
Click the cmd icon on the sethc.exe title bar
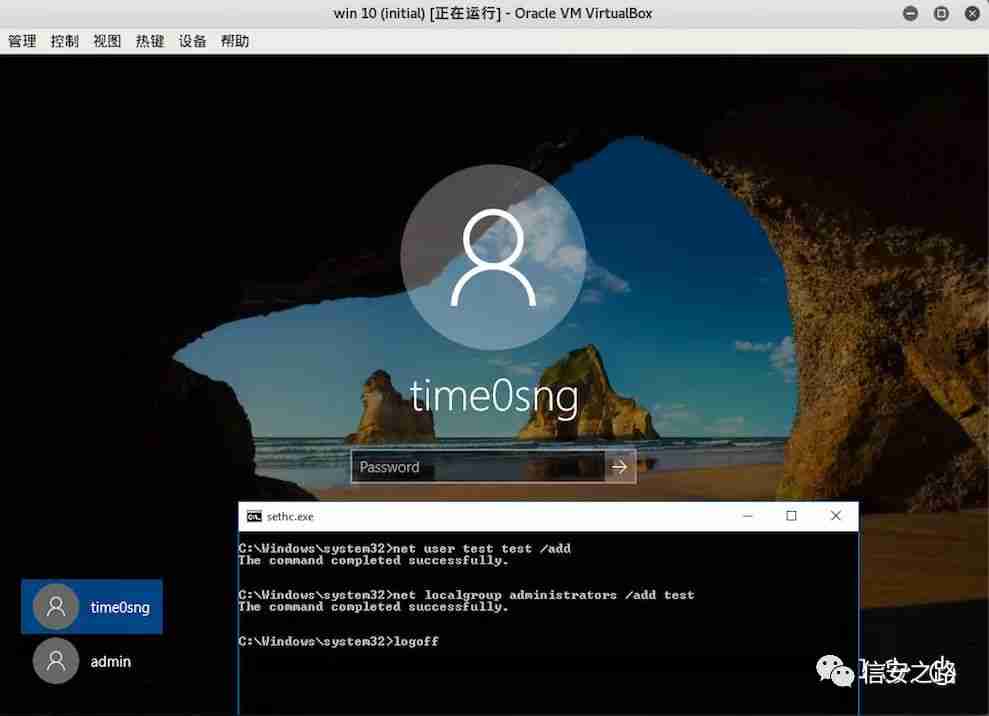coord(256,516)
